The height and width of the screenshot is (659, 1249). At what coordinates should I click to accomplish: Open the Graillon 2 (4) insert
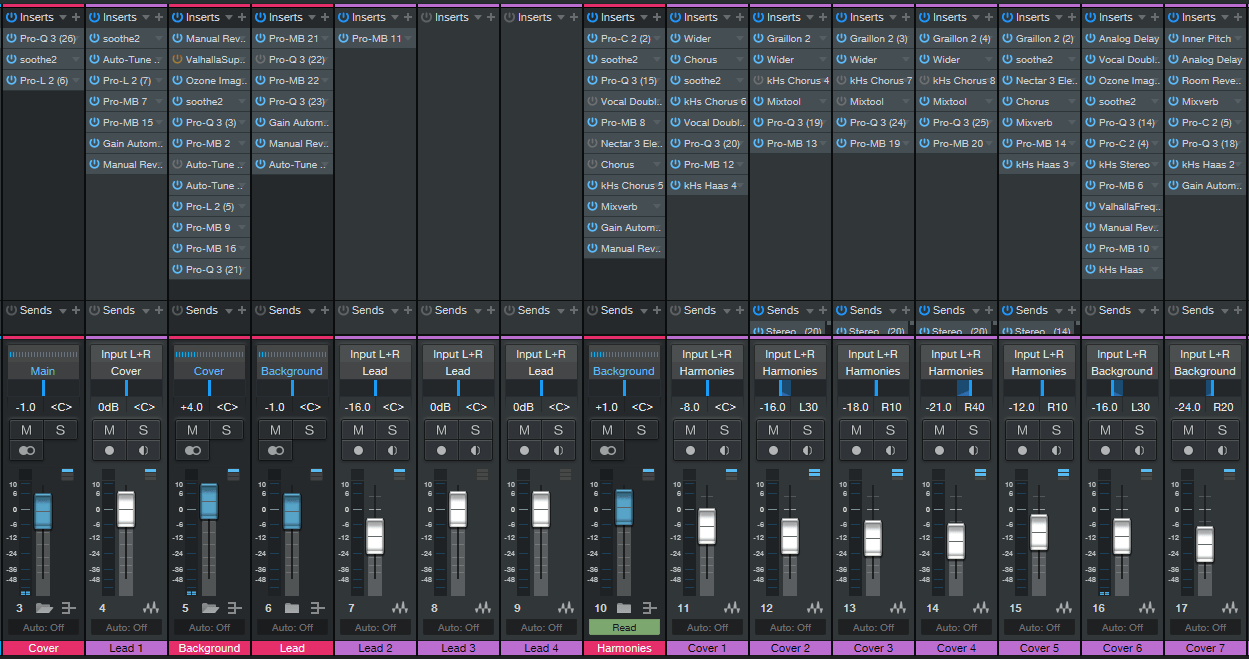956,38
